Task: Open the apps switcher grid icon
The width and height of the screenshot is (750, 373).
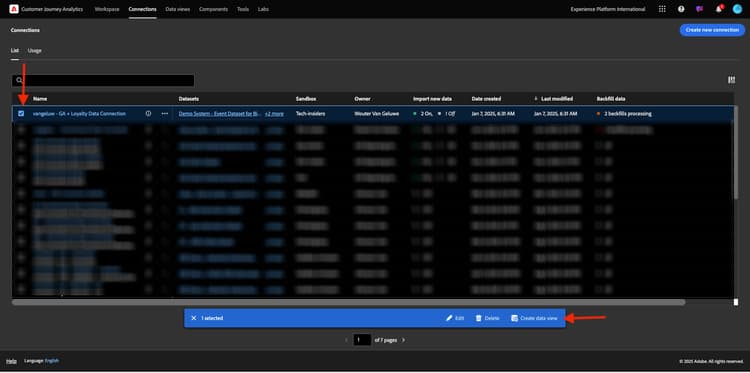Action: 662,9
